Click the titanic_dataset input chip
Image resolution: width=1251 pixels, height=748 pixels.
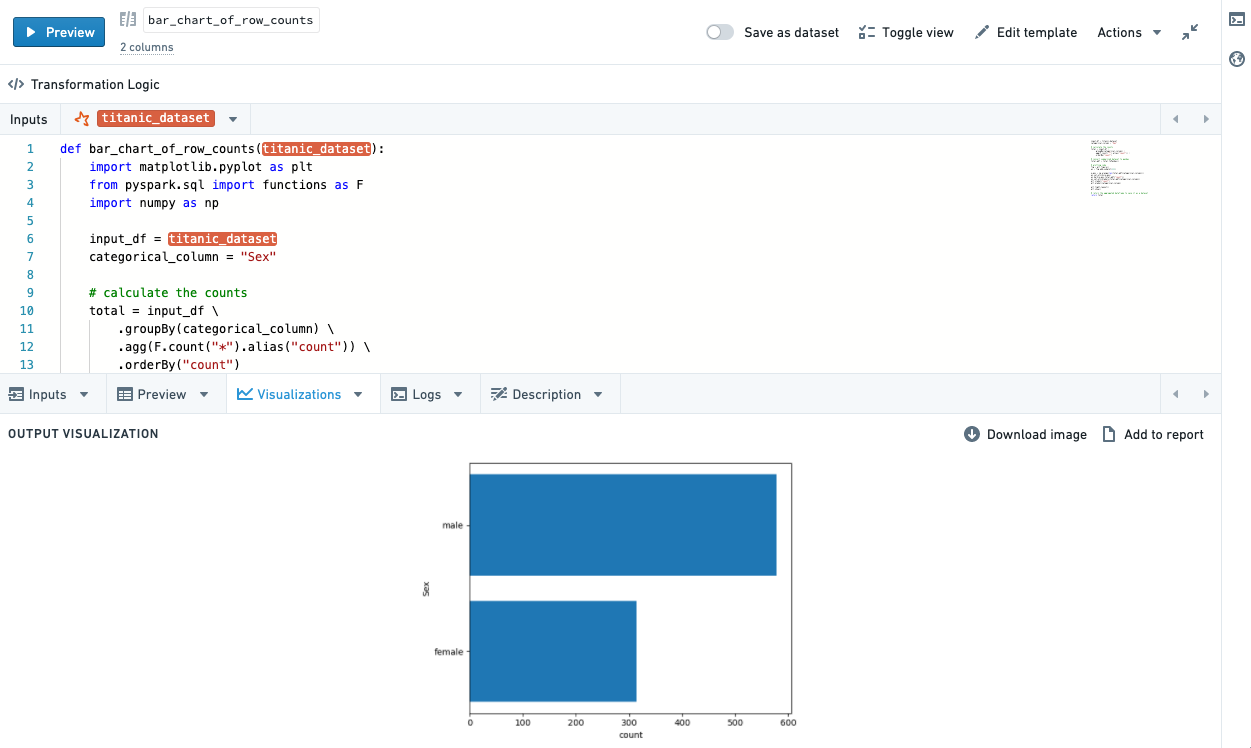click(x=154, y=118)
